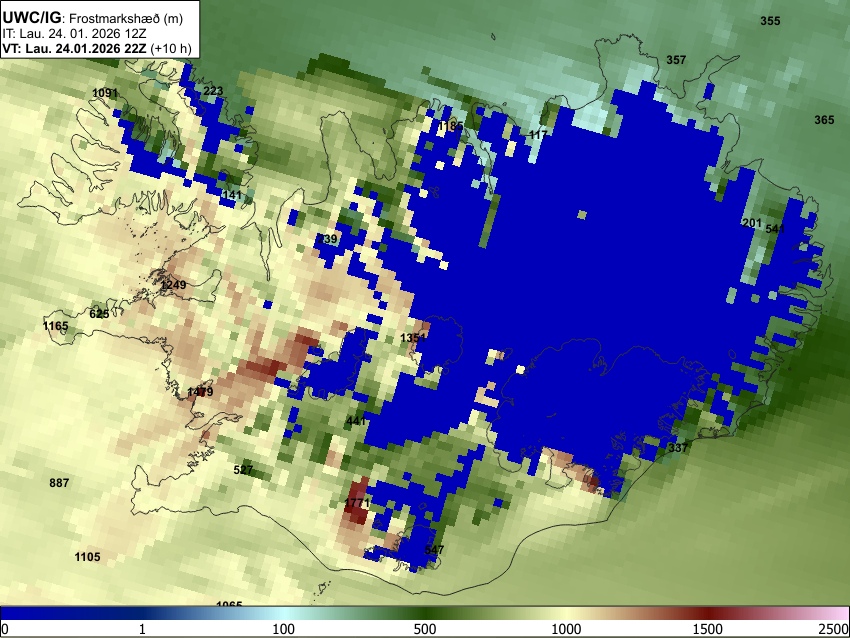Click the color scale legend bar
The width and height of the screenshot is (850, 638).
click(425, 613)
